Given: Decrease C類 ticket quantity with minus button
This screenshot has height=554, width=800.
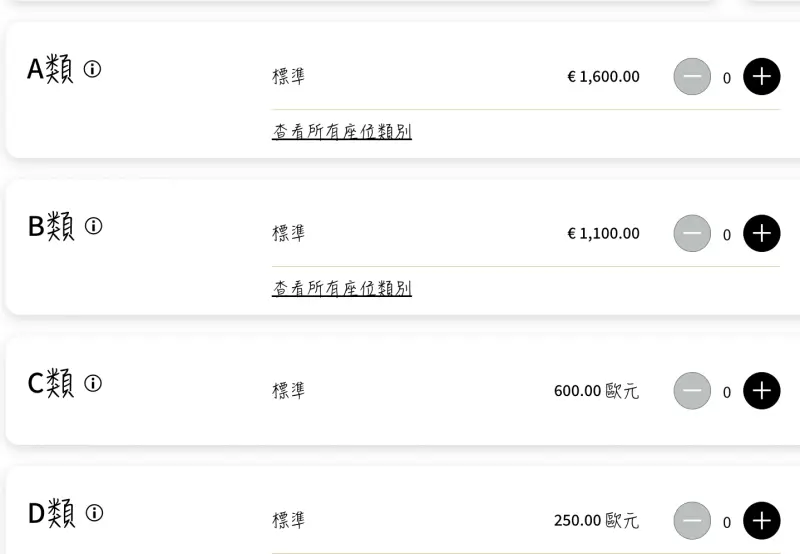Looking at the screenshot, I should tap(692, 391).
